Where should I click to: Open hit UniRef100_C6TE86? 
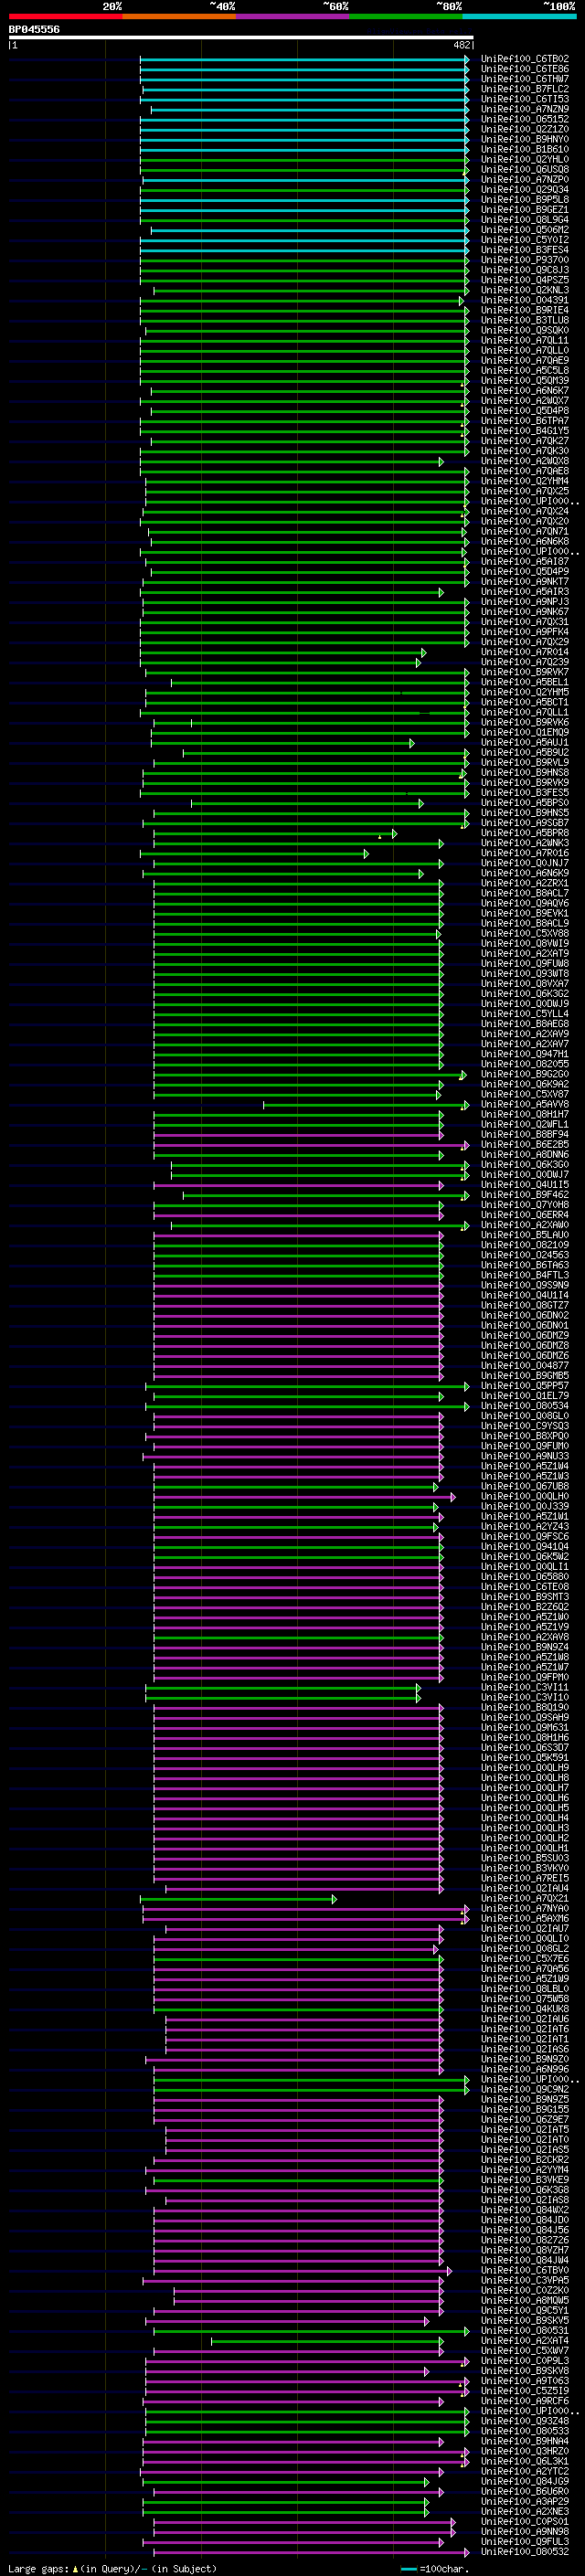click(x=525, y=69)
